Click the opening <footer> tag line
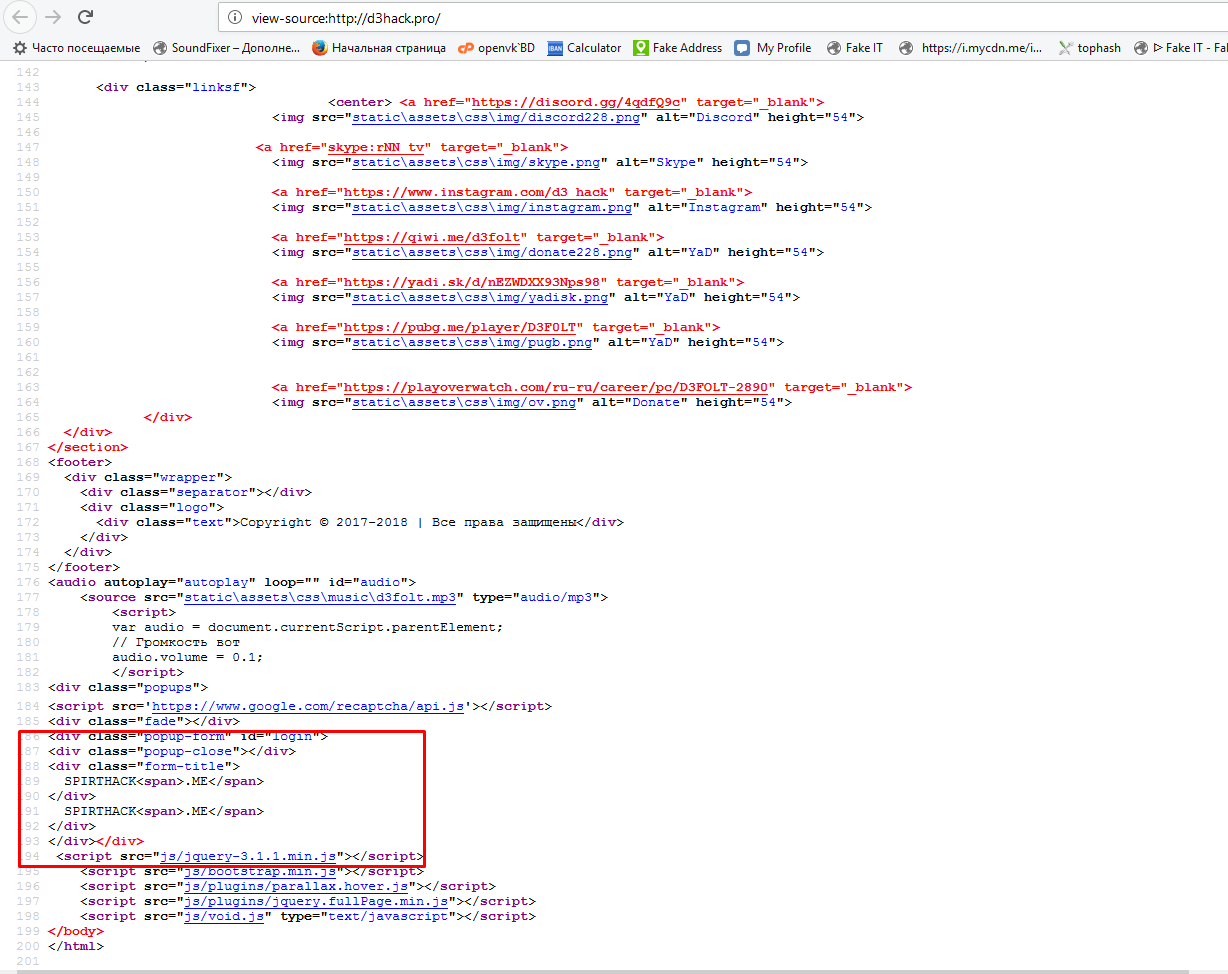This screenshot has width=1228, height=974. [80, 462]
